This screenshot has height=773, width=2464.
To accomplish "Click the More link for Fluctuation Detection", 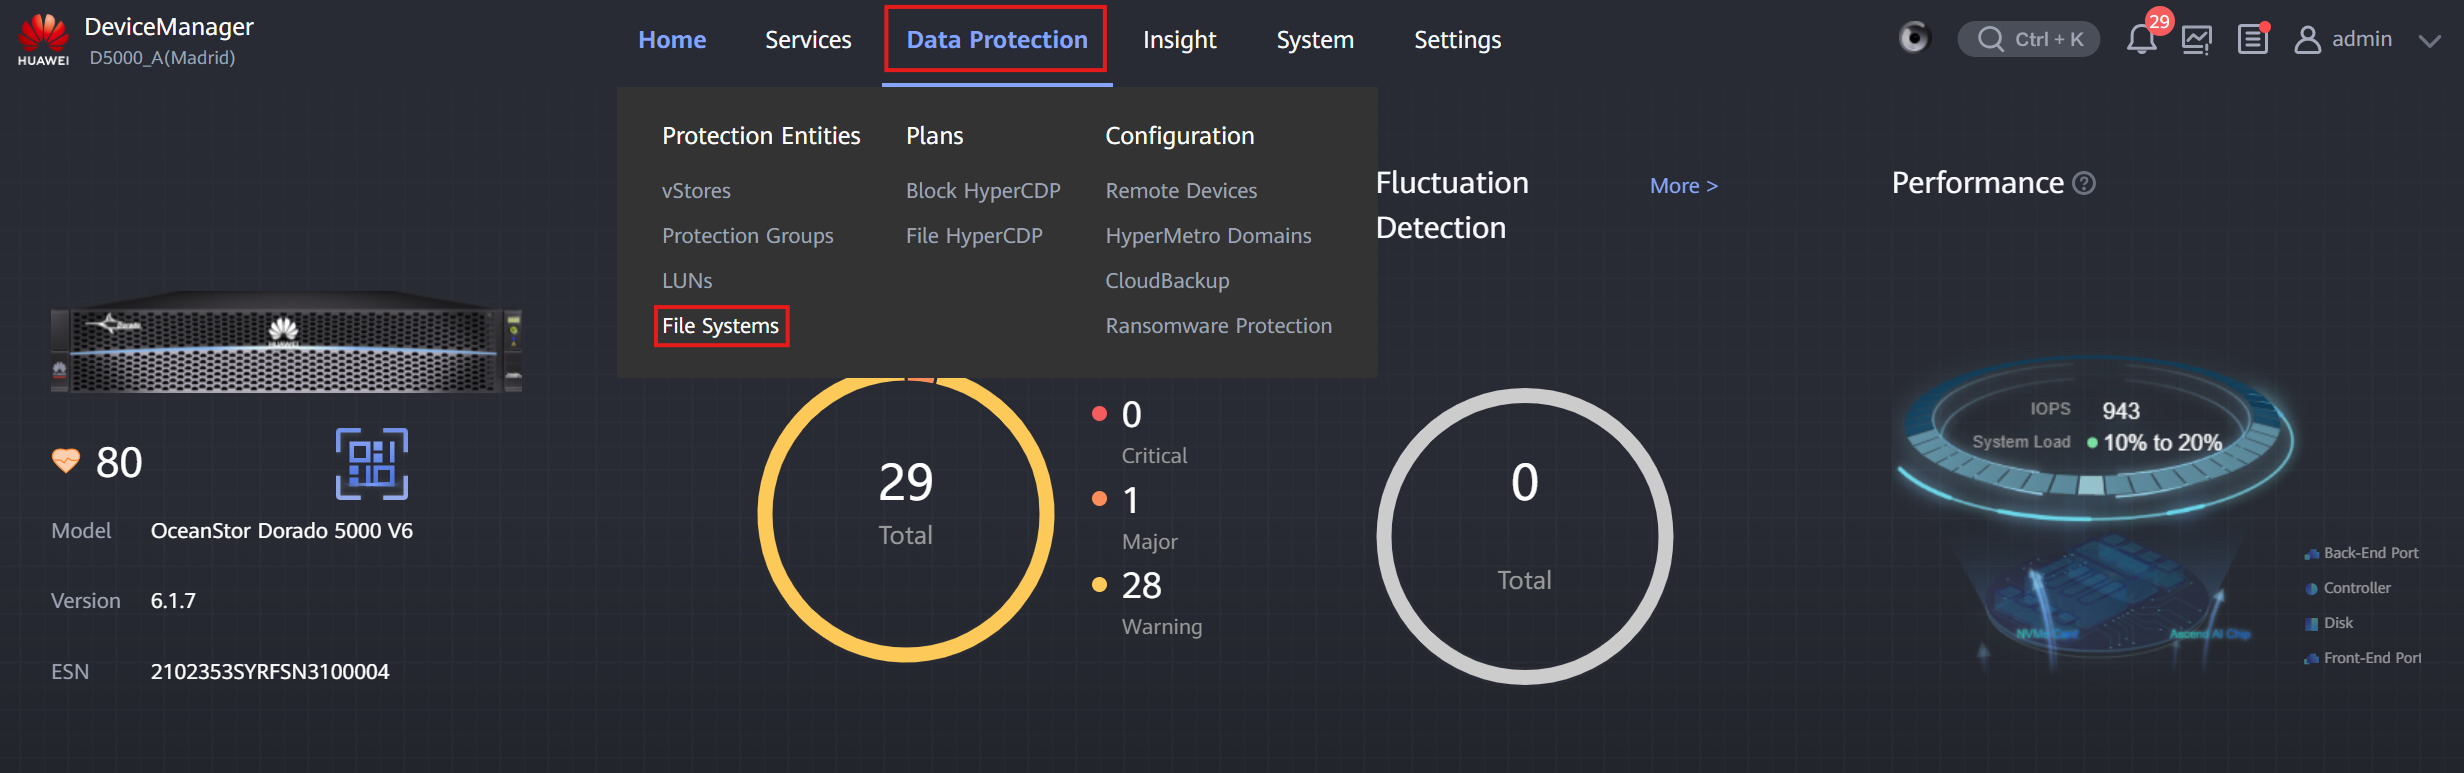I will click(x=1683, y=186).
